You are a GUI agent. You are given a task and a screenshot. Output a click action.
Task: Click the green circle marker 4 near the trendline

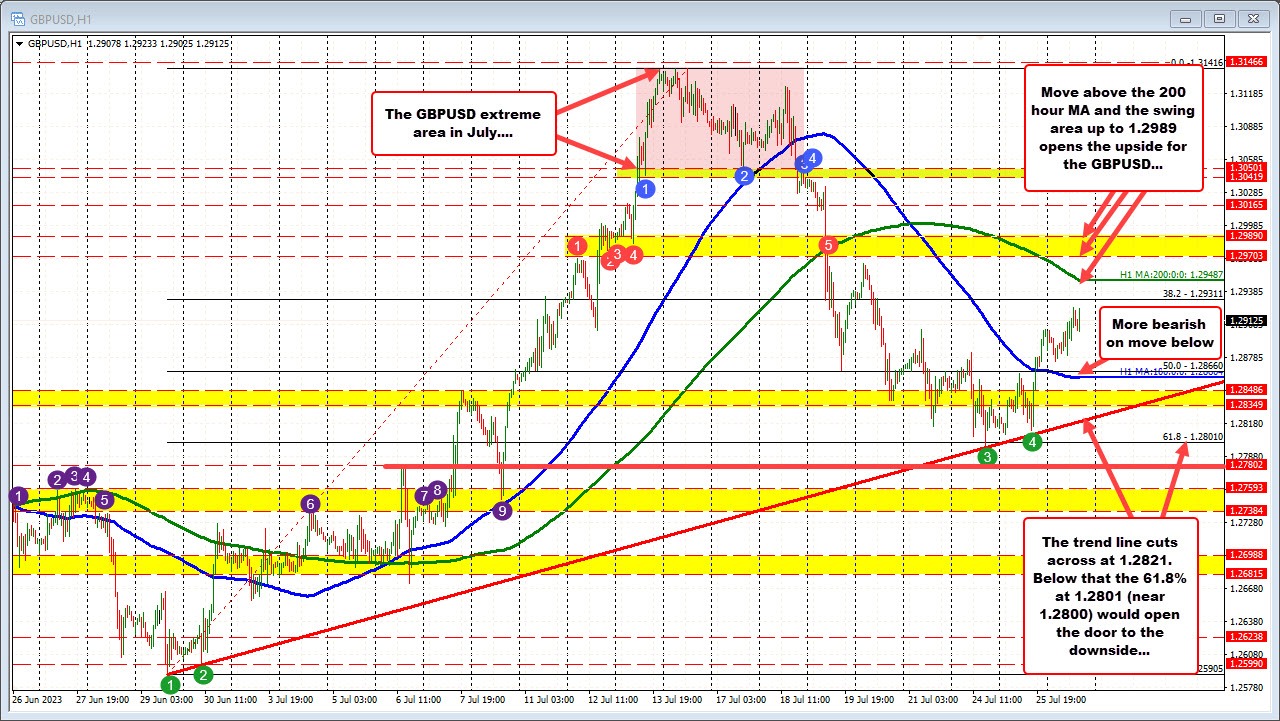(1033, 441)
